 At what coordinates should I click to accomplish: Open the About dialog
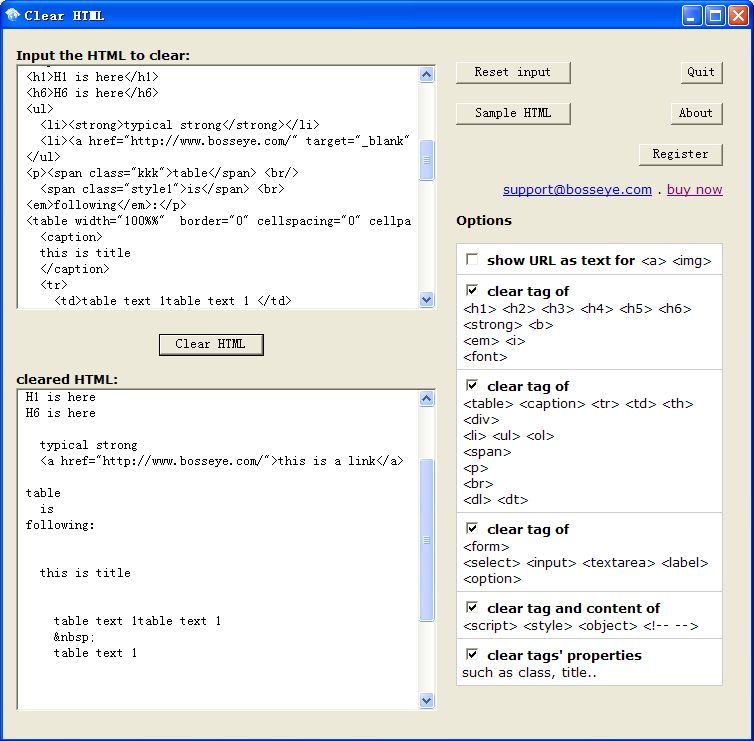point(695,113)
